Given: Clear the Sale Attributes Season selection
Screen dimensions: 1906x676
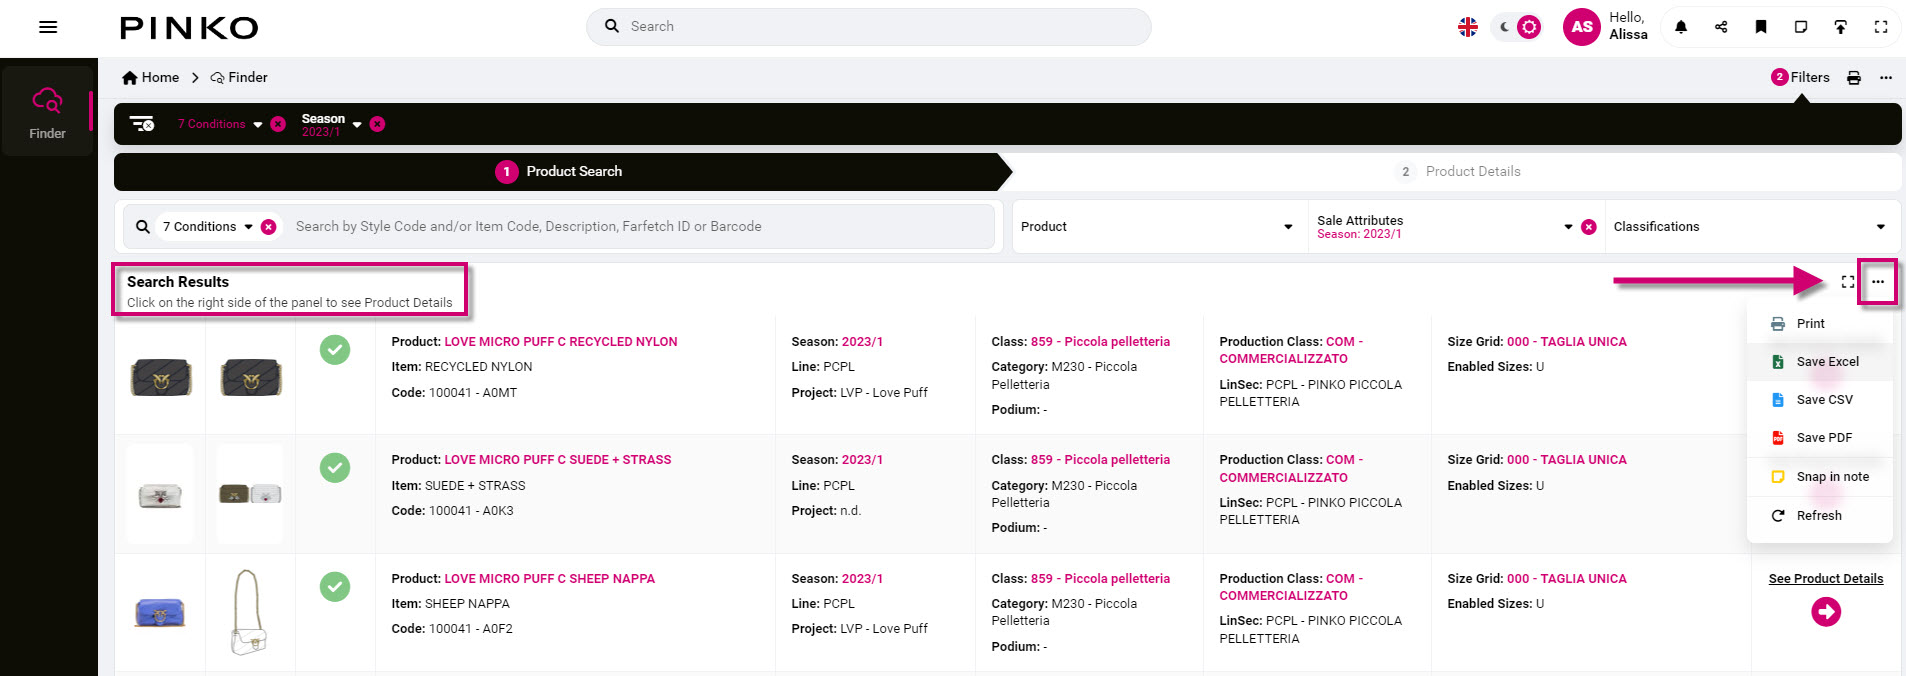Looking at the screenshot, I should pos(1589,227).
